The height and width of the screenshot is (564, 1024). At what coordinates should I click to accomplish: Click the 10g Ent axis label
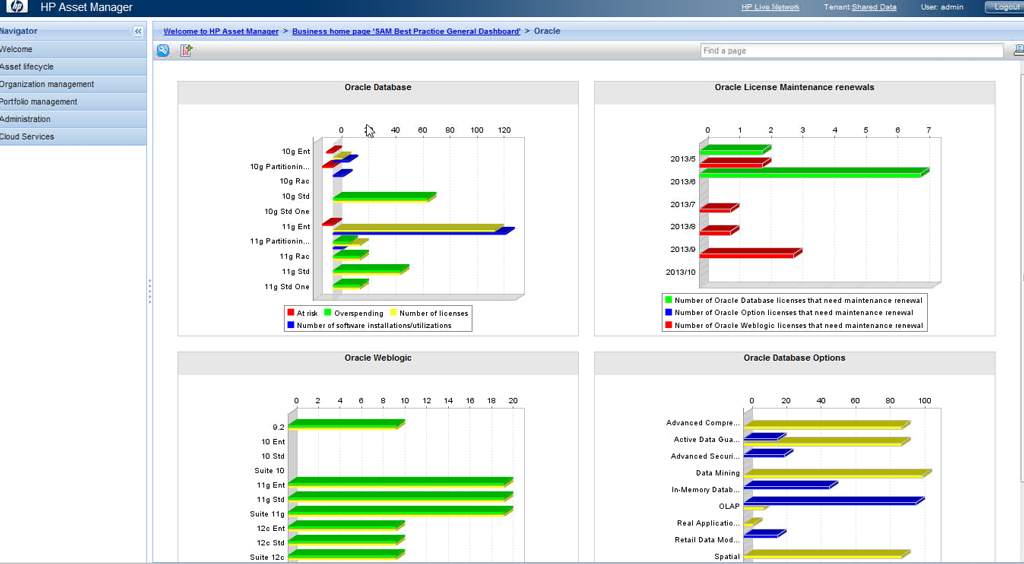click(296, 151)
